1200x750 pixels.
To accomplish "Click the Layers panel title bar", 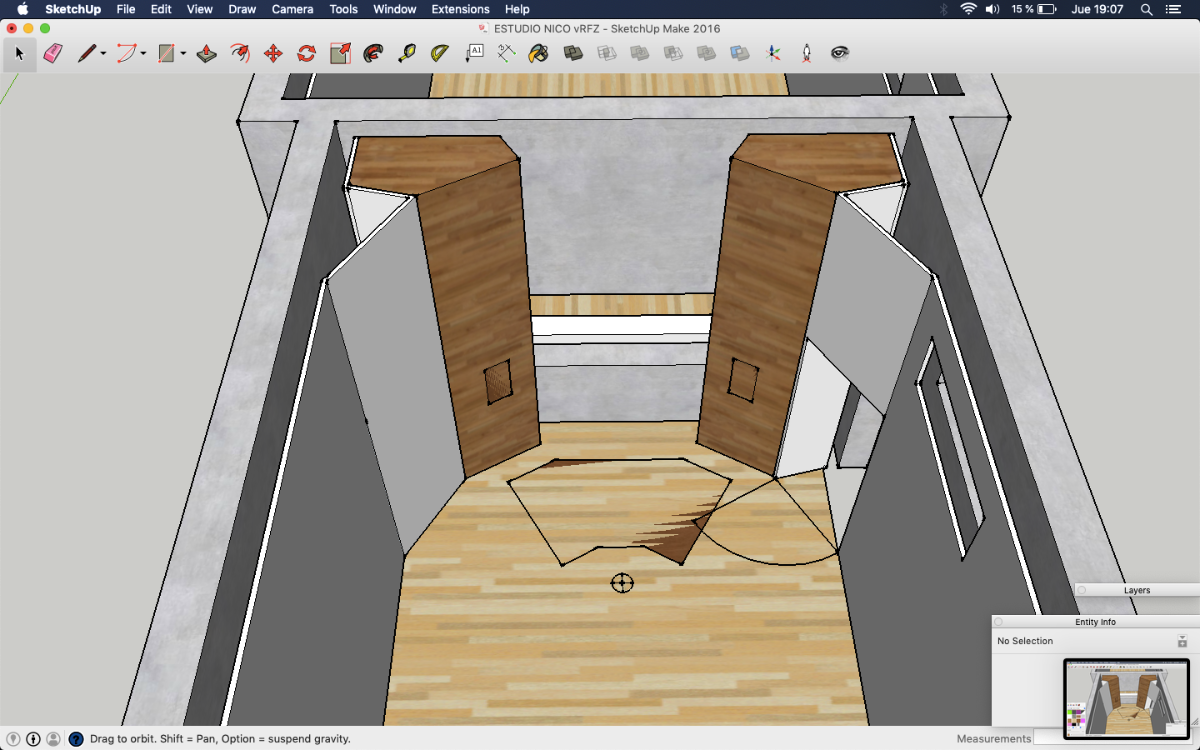I will (x=1137, y=590).
